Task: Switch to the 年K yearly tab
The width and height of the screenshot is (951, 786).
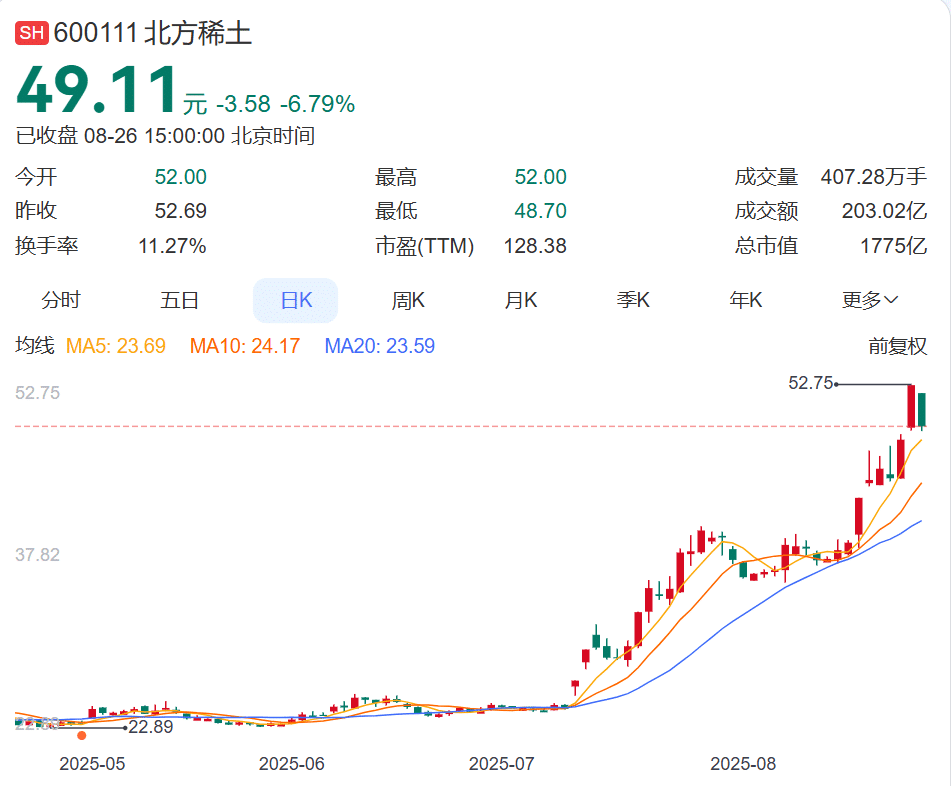Action: point(745,300)
